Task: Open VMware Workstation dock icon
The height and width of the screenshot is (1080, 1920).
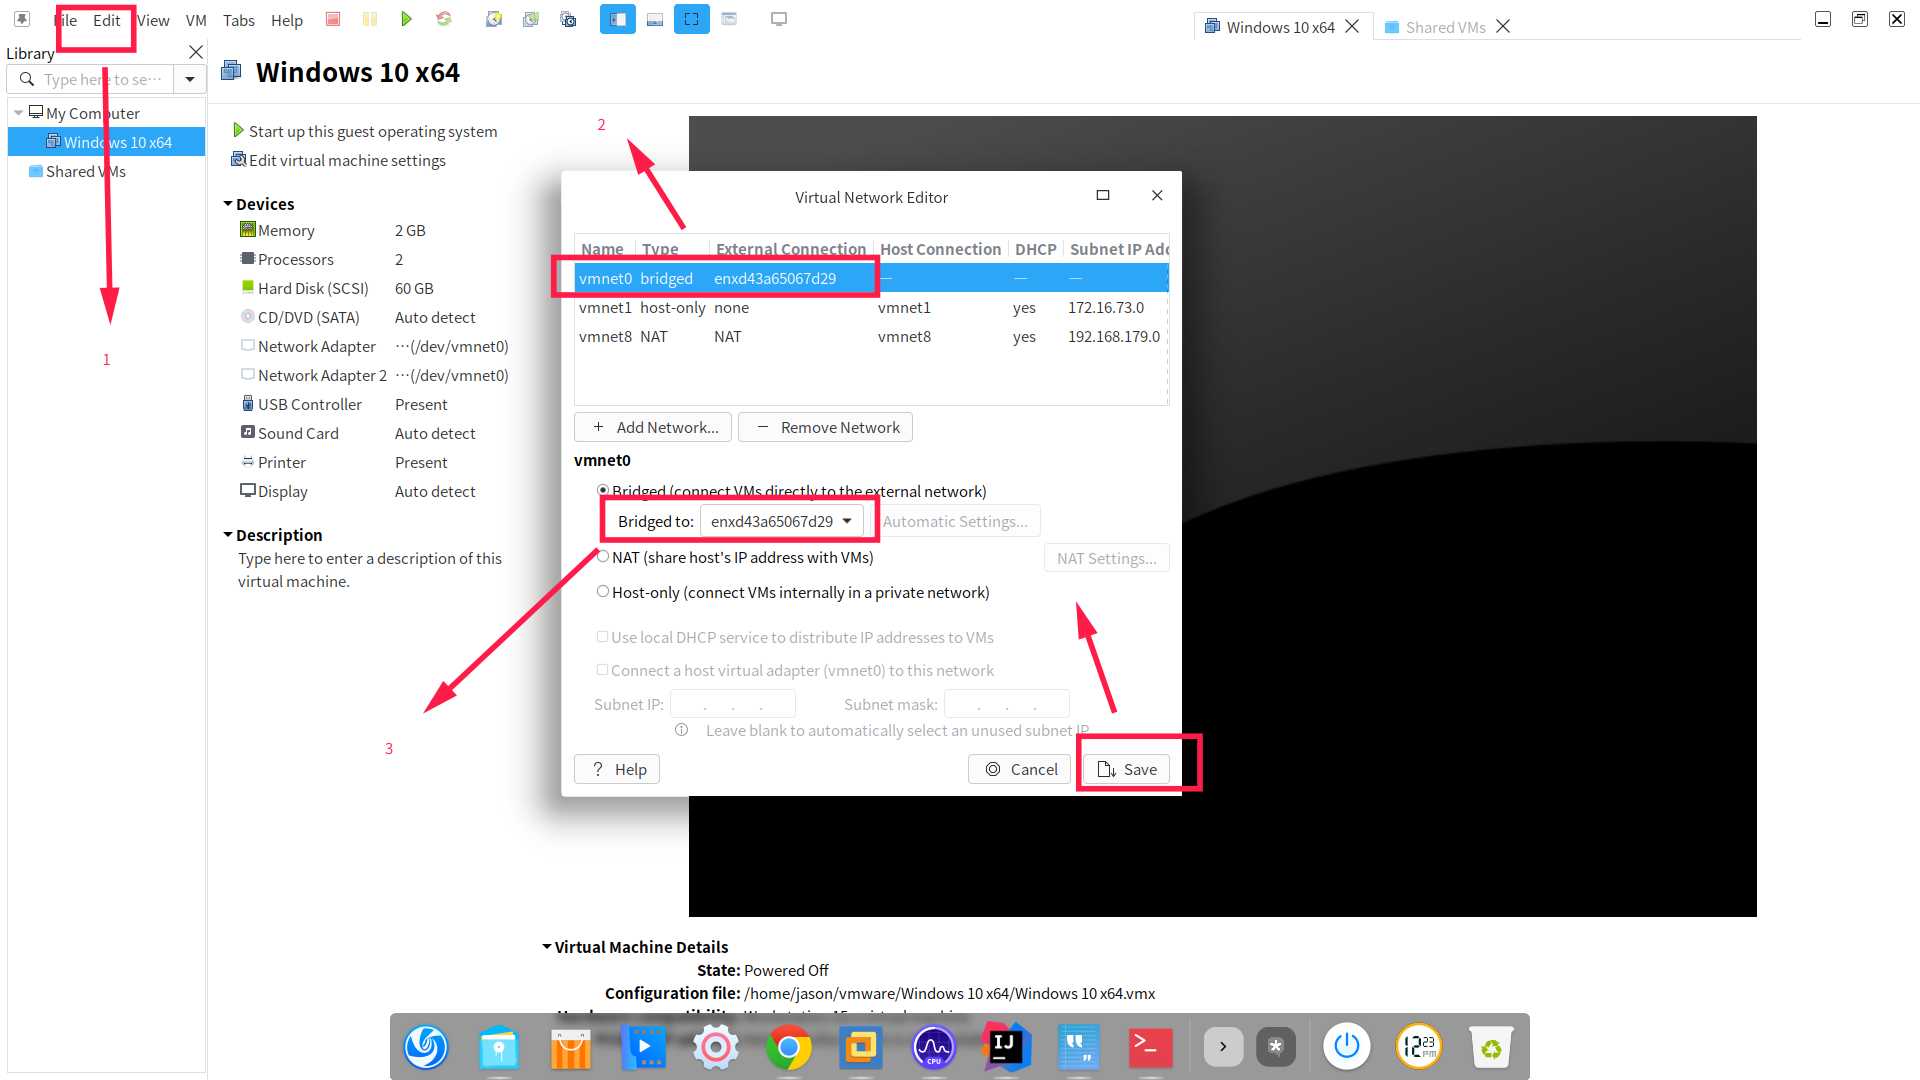Action: (861, 1047)
